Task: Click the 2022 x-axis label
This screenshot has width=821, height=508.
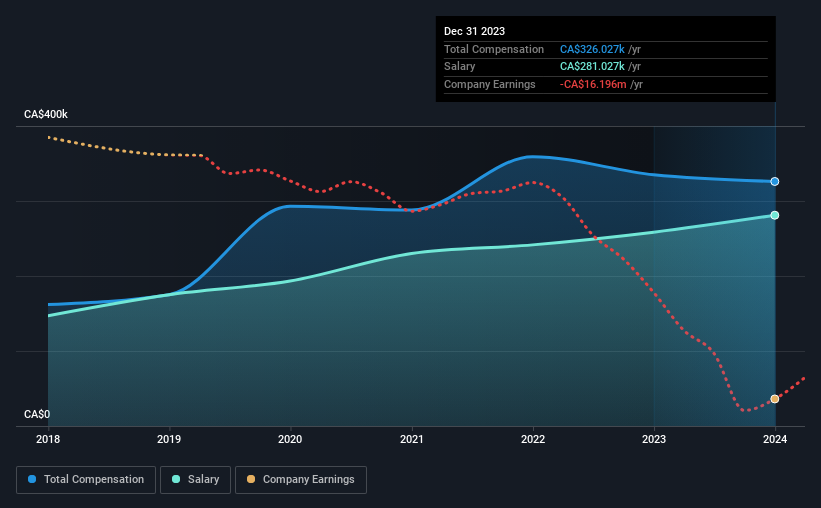Action: 533,439
